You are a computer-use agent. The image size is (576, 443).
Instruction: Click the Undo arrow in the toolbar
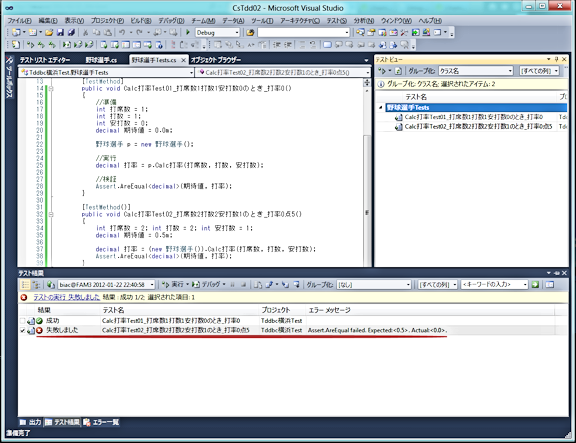pyautogui.click(x=122, y=32)
